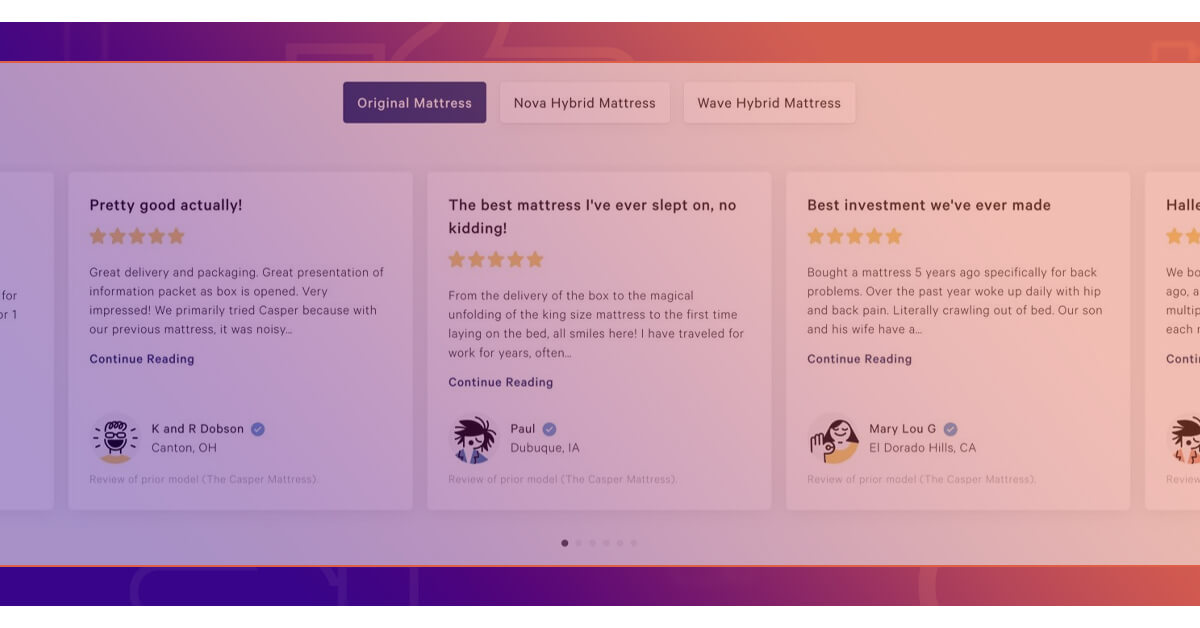The width and height of the screenshot is (1200, 628).
Task: Click location text 'Dubuque, IA'
Action: tap(545, 448)
